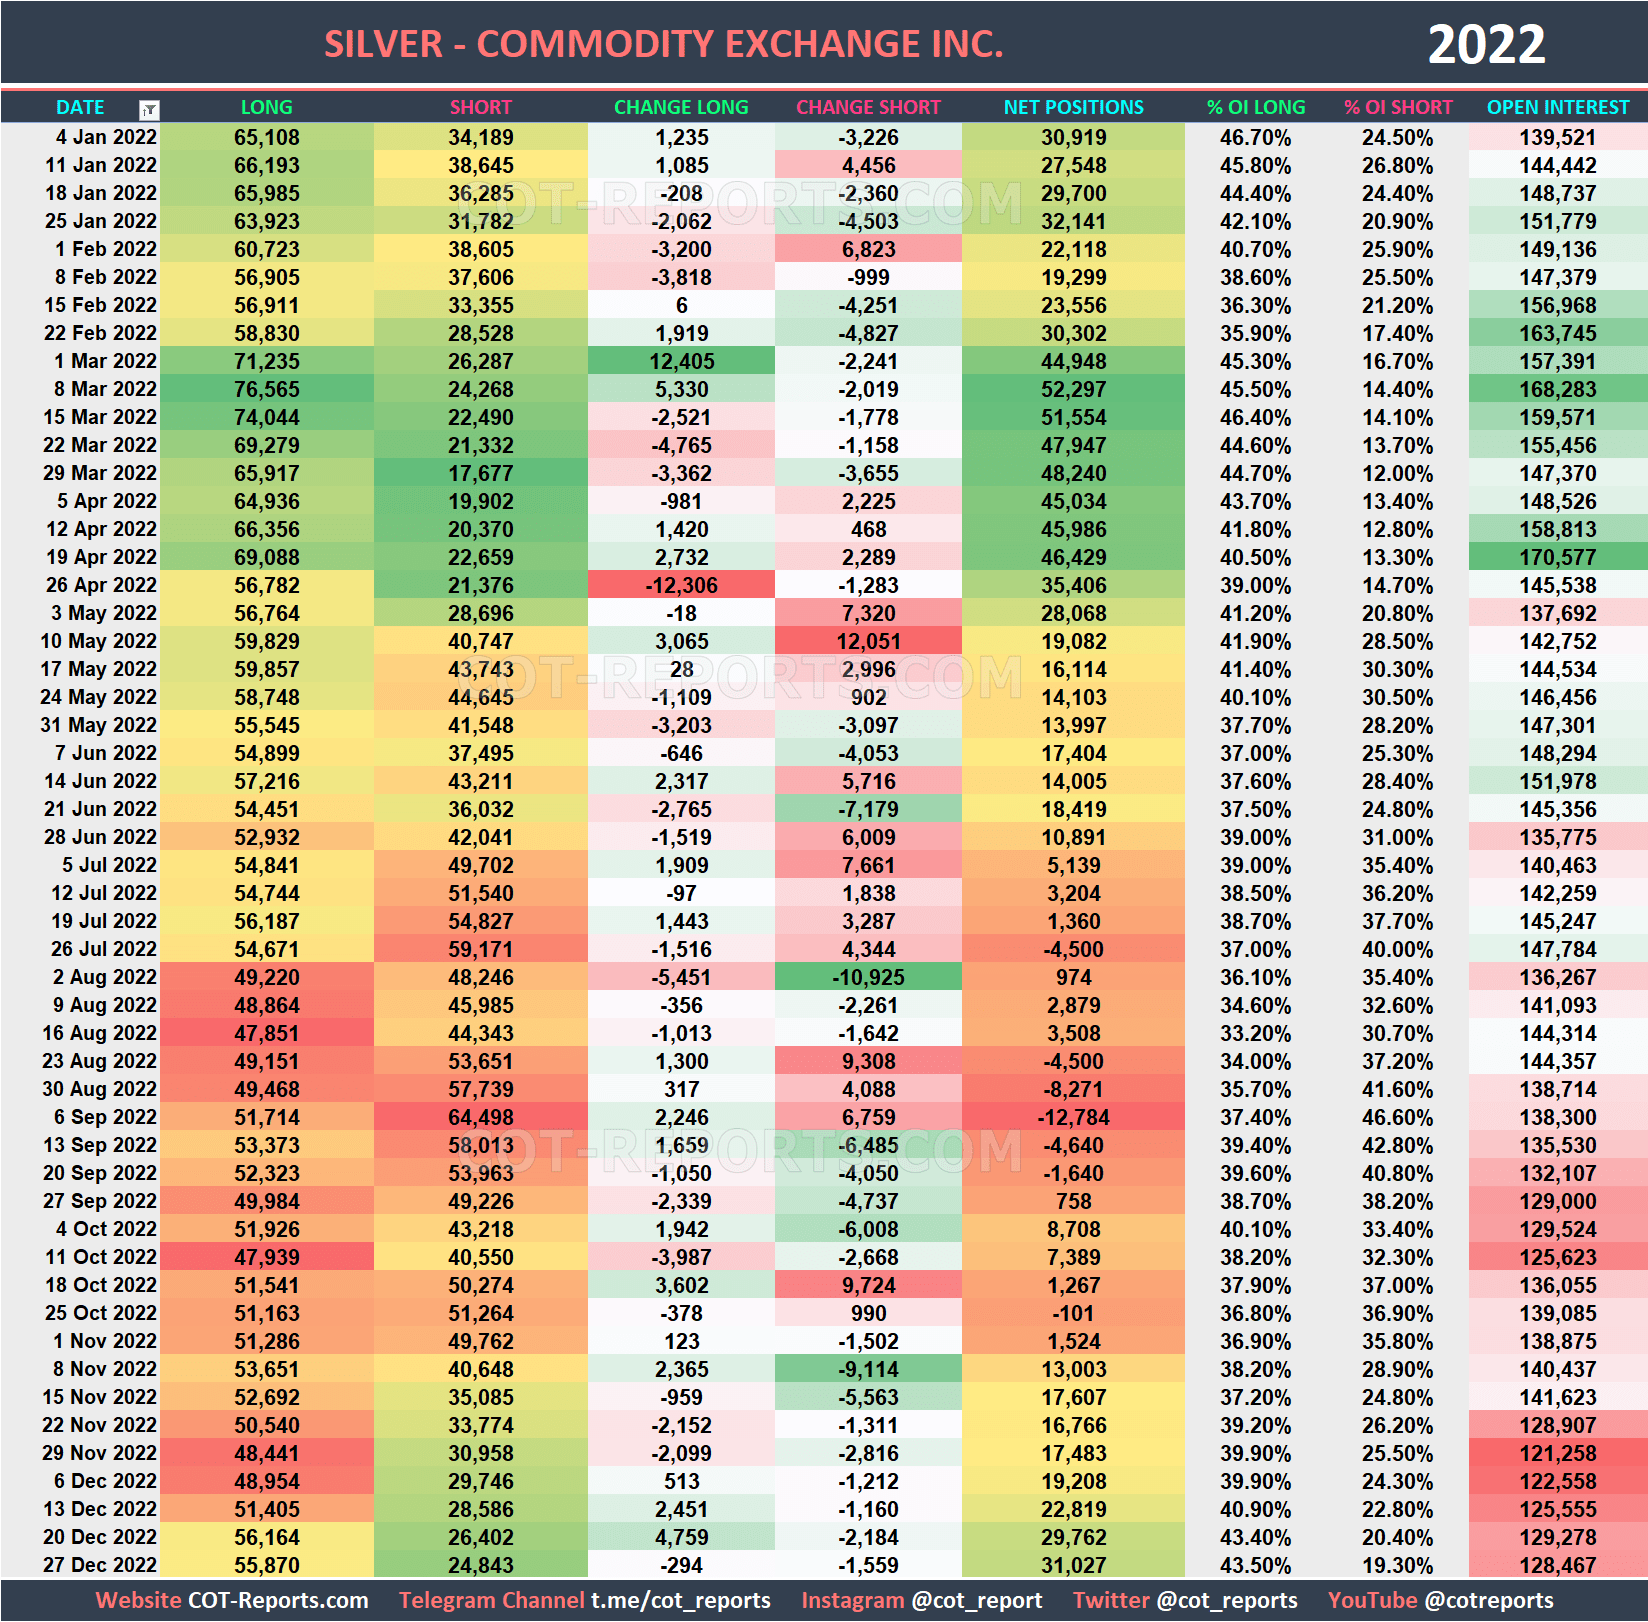Select the 2022 year label
The height and width of the screenshot is (1622, 1648).
click(1487, 43)
